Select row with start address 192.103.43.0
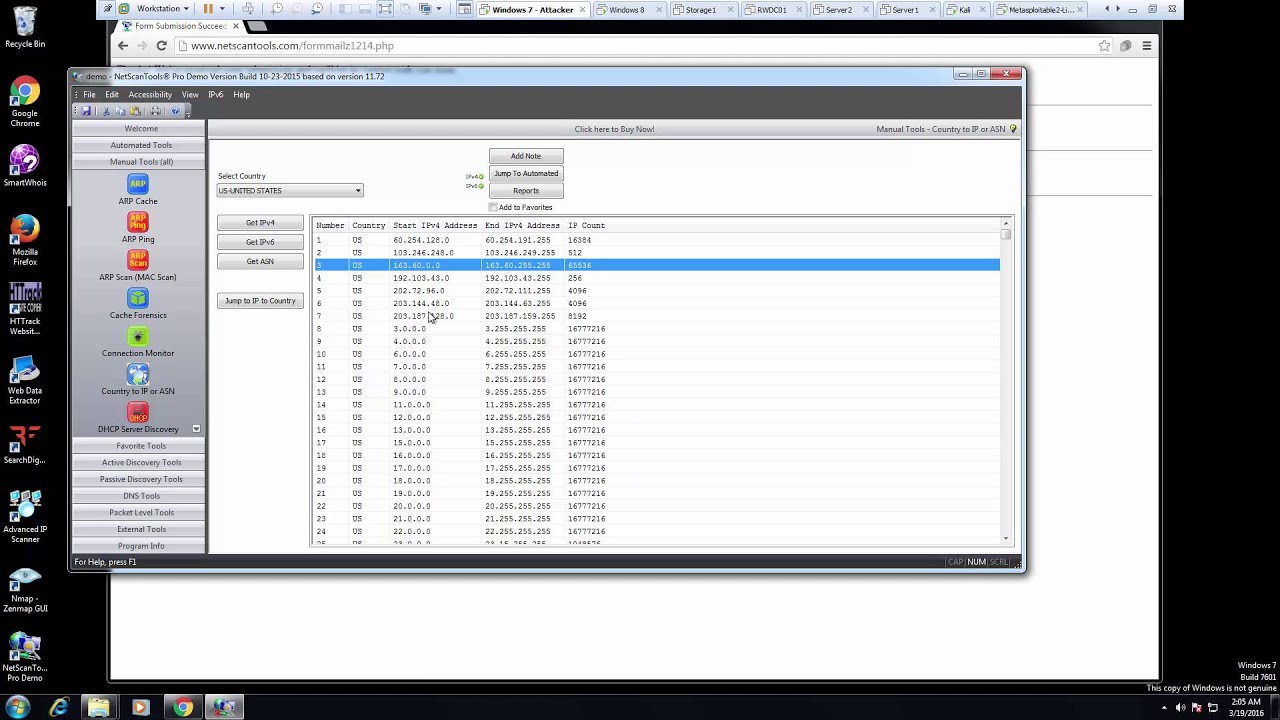The width and height of the screenshot is (1280, 720). [657, 278]
